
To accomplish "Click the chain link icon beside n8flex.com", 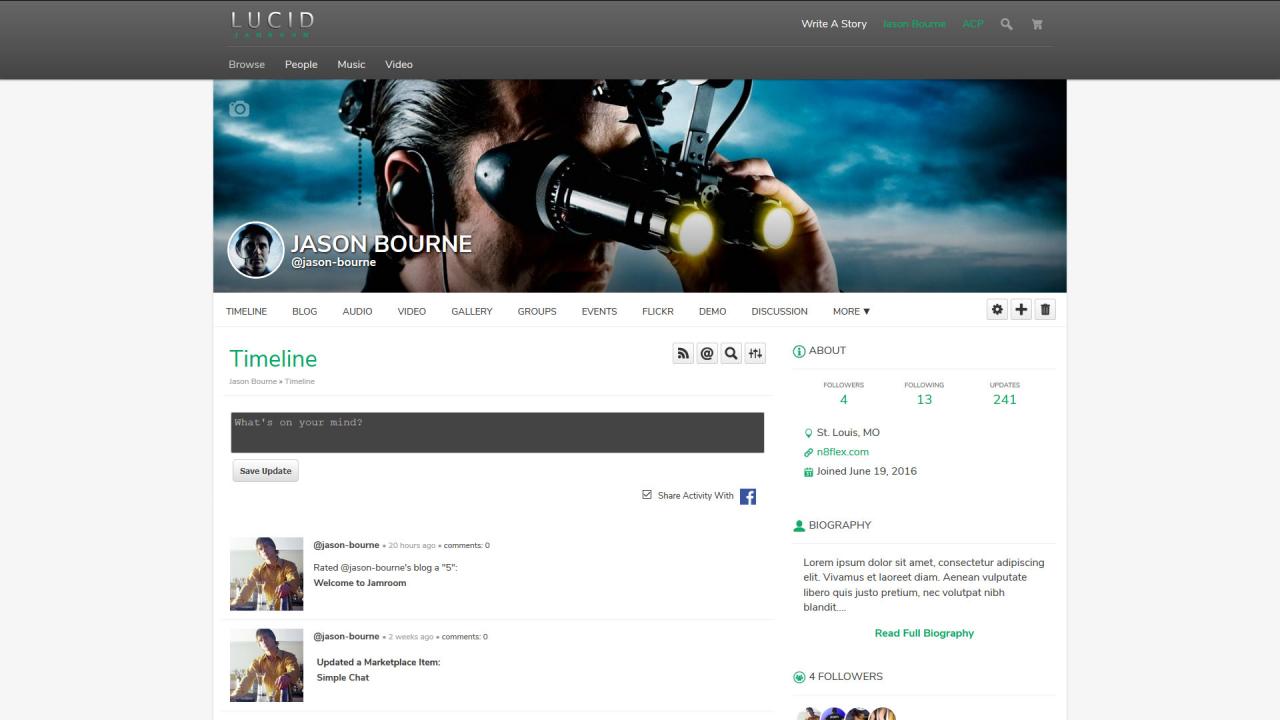I will point(808,453).
